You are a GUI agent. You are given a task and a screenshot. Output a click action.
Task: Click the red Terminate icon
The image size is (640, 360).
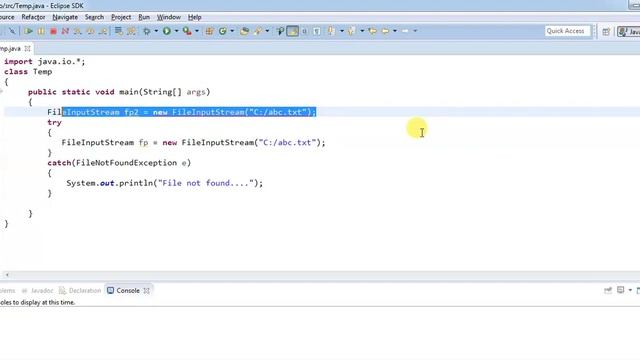[53, 31]
